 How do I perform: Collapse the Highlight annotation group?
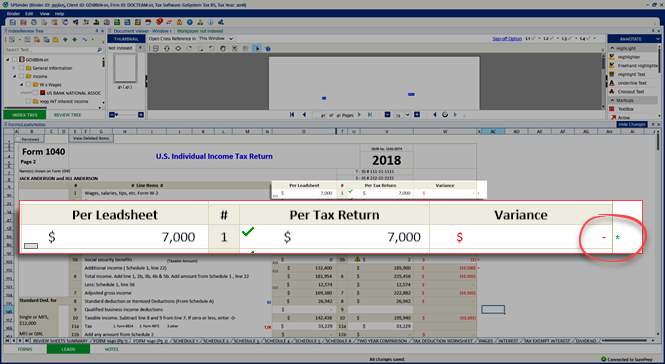(612, 48)
